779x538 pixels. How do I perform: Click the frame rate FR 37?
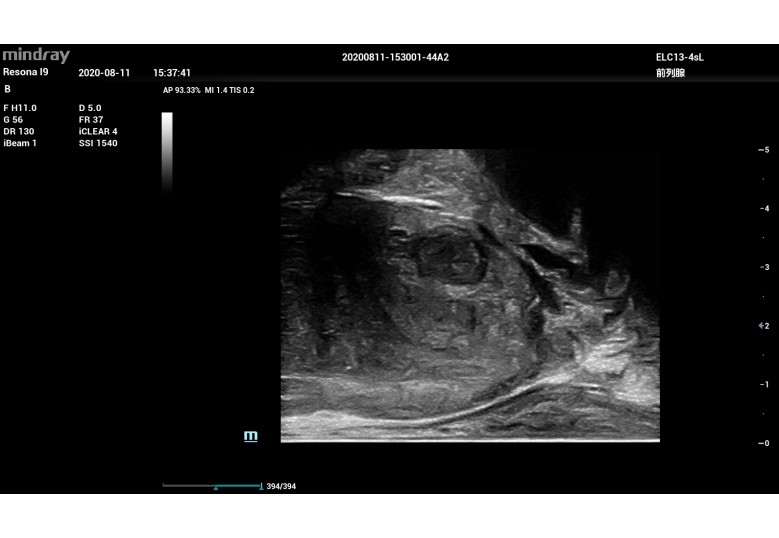click(x=91, y=120)
